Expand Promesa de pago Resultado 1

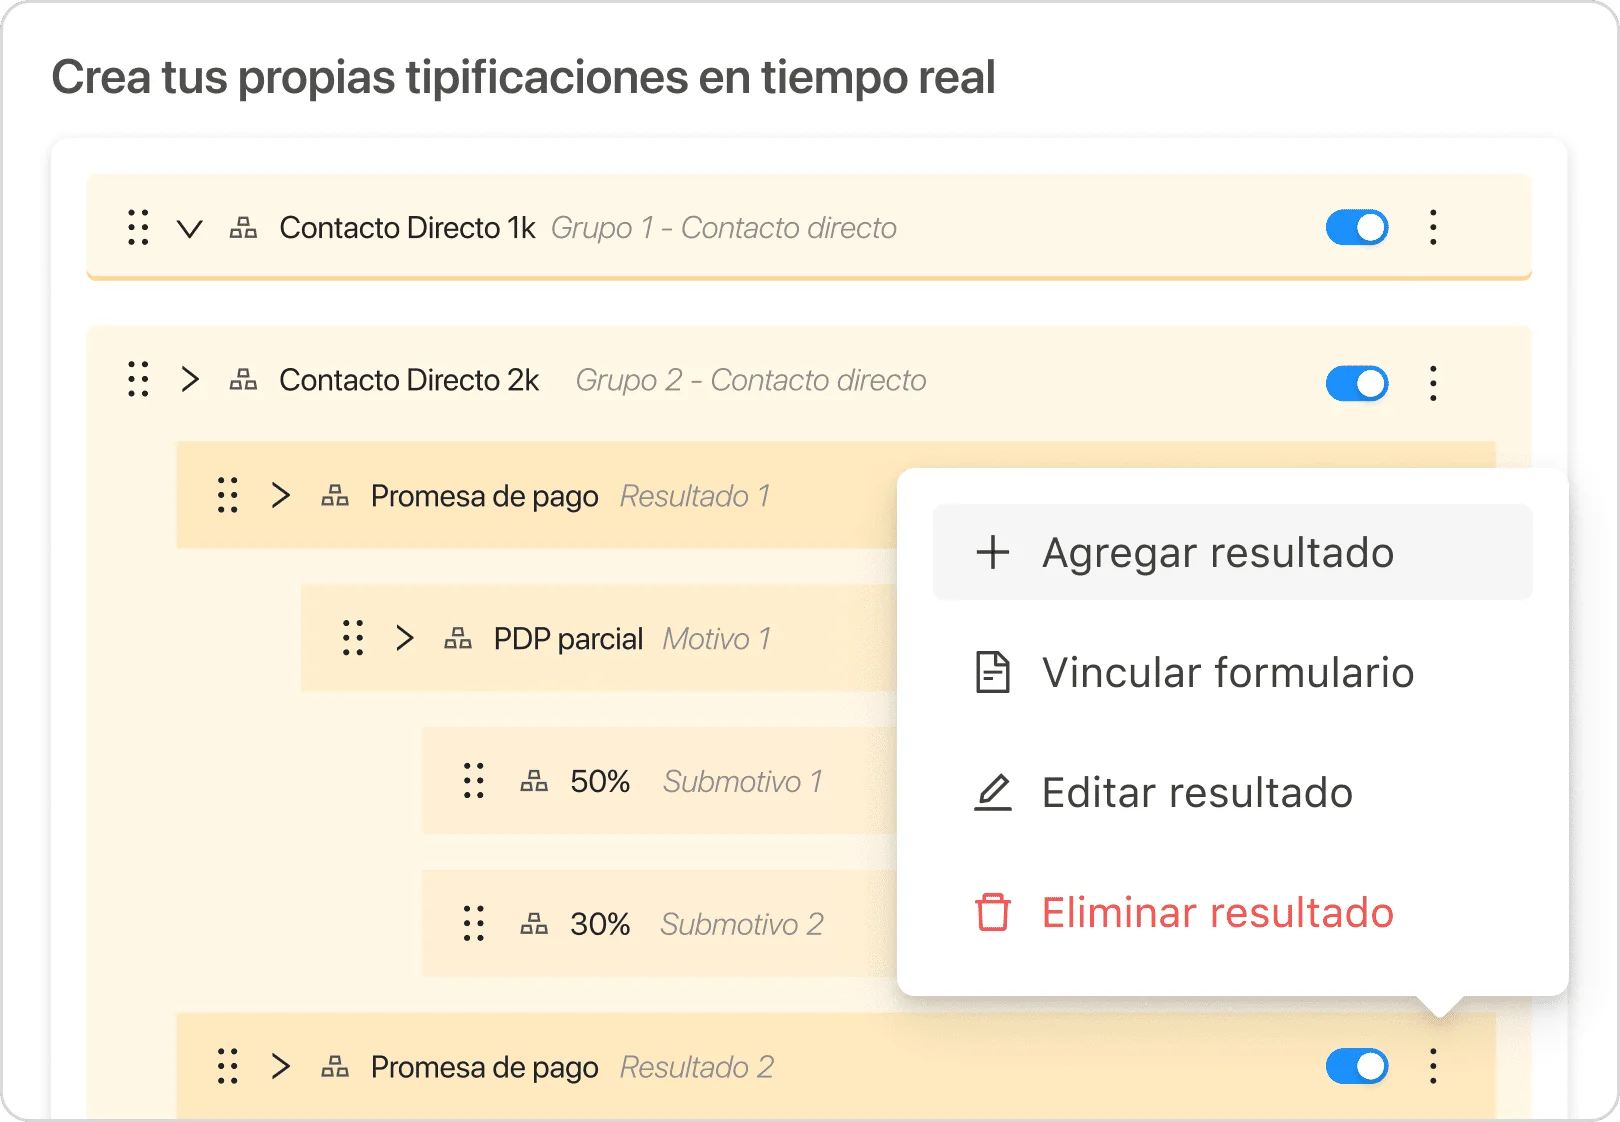[x=281, y=495]
